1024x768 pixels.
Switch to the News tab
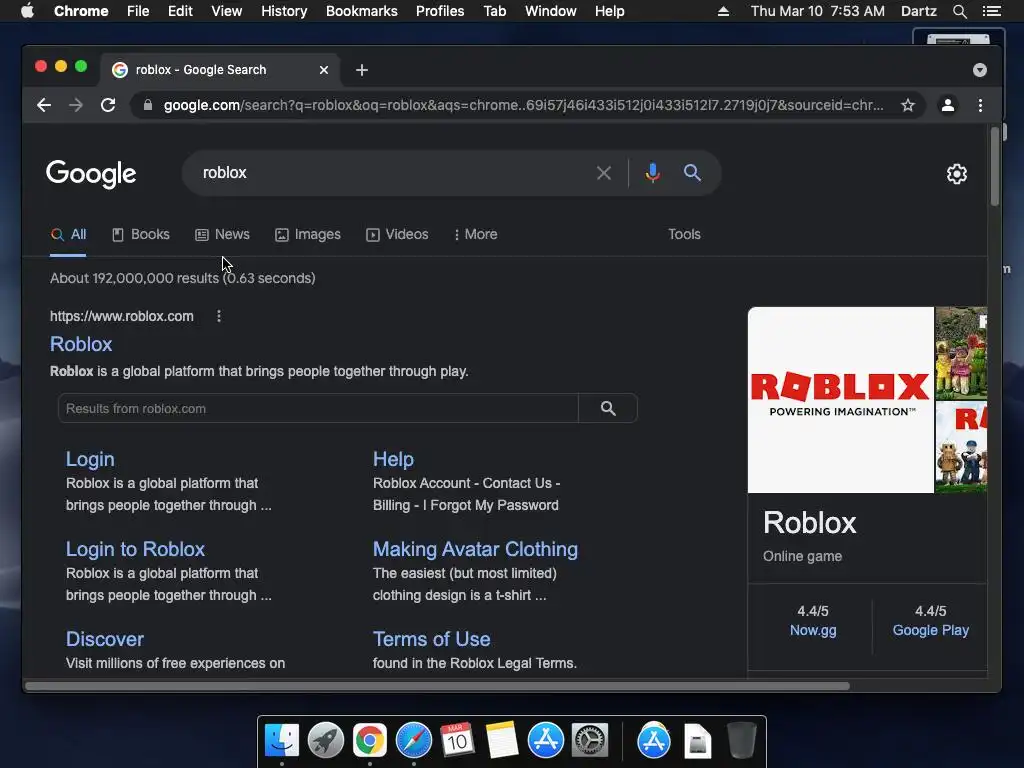tap(222, 234)
